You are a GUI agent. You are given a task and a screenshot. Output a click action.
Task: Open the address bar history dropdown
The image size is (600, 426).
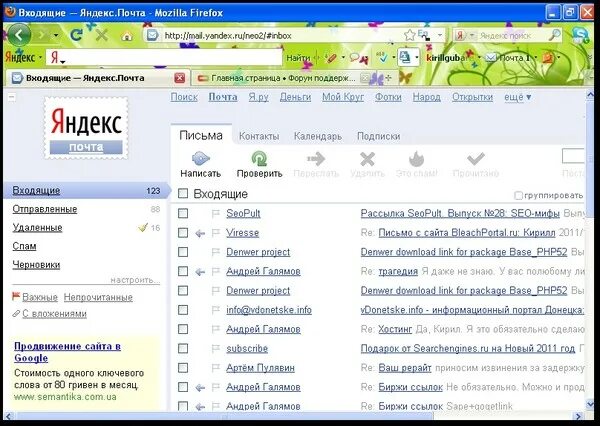coord(440,36)
